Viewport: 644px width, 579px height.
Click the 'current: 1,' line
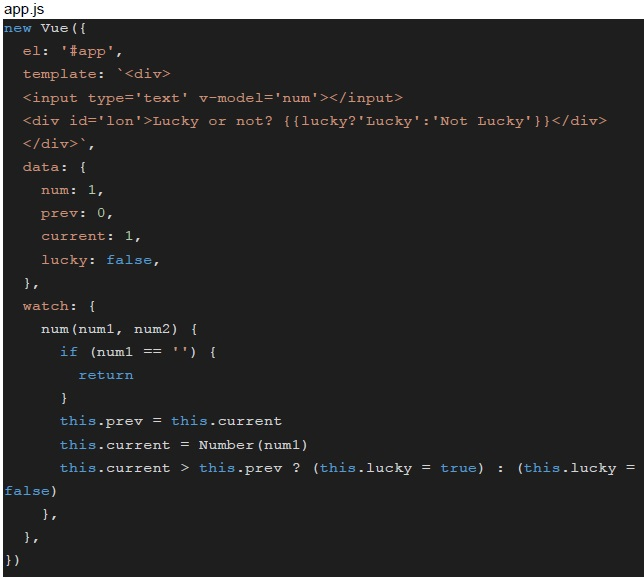click(91, 236)
